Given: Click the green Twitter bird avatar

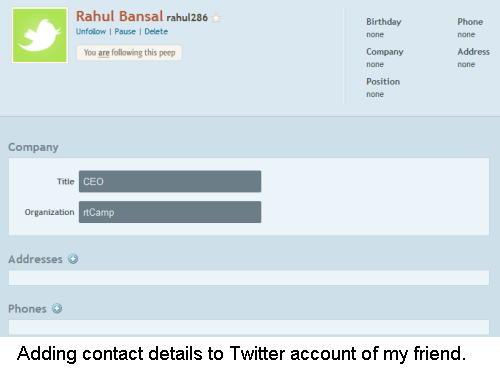Looking at the screenshot, I should coord(40,35).
